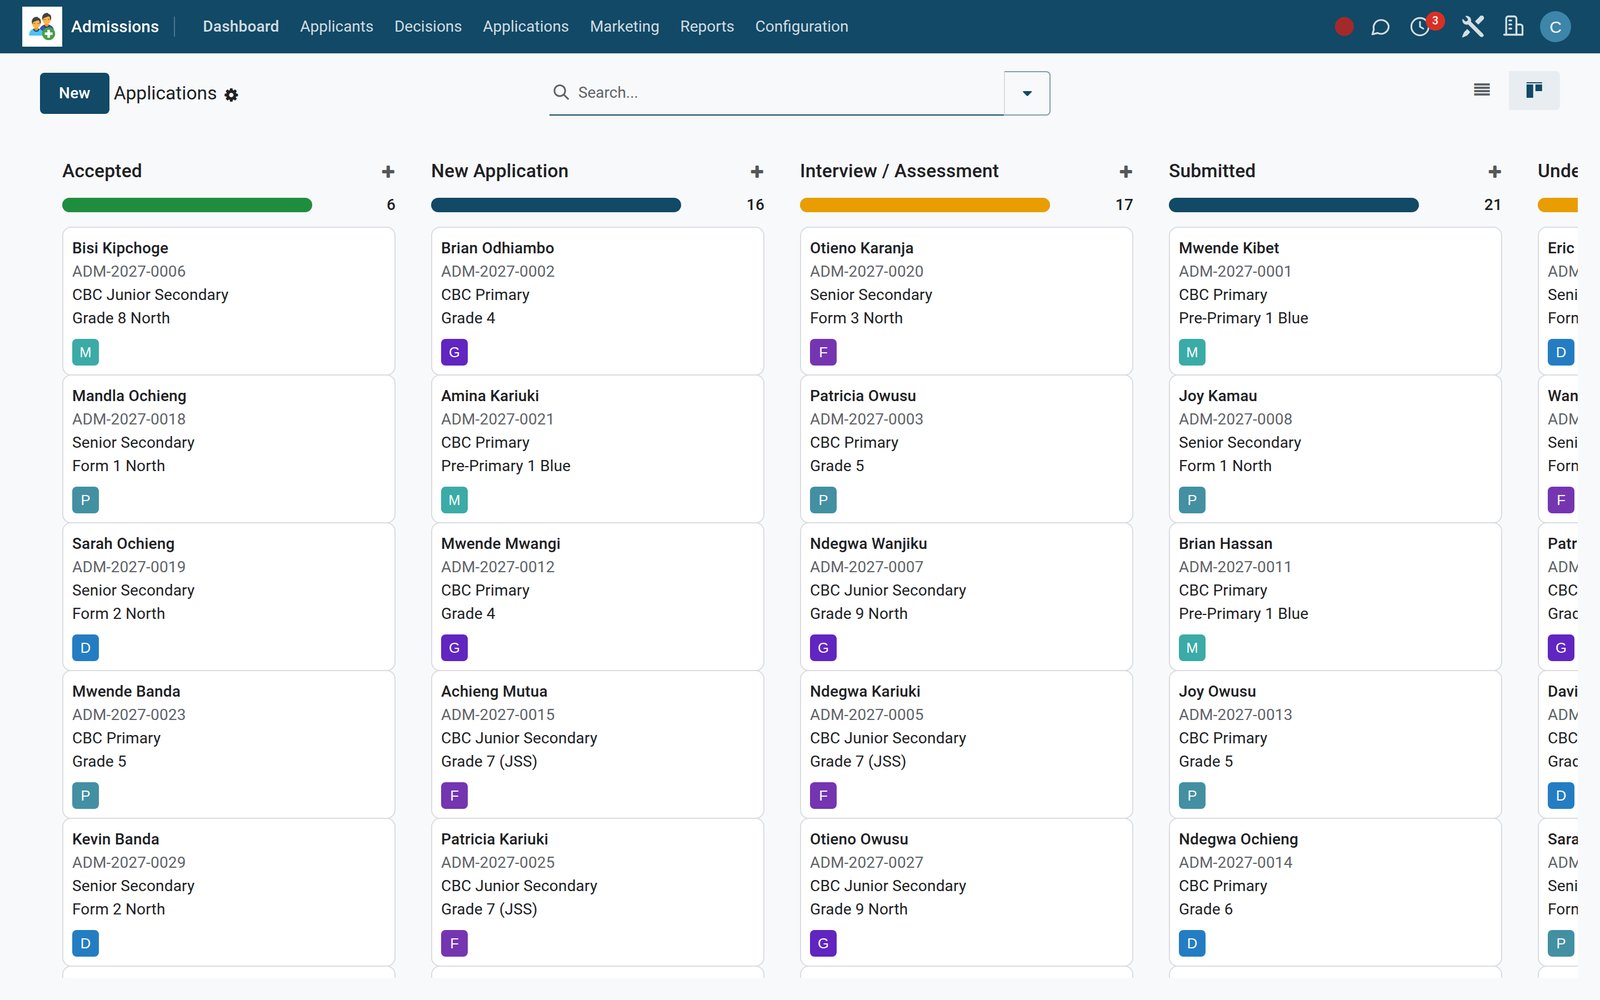
Task: Click the red recording status indicator
Action: point(1344,27)
